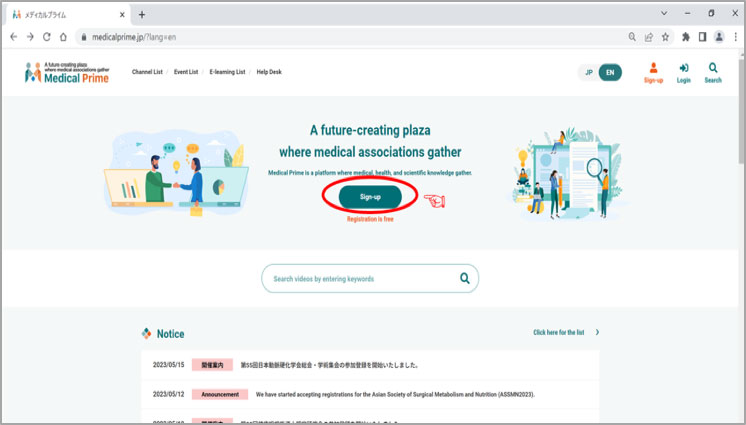
Task: Reload the page with refresh icon
Action: 47,37
